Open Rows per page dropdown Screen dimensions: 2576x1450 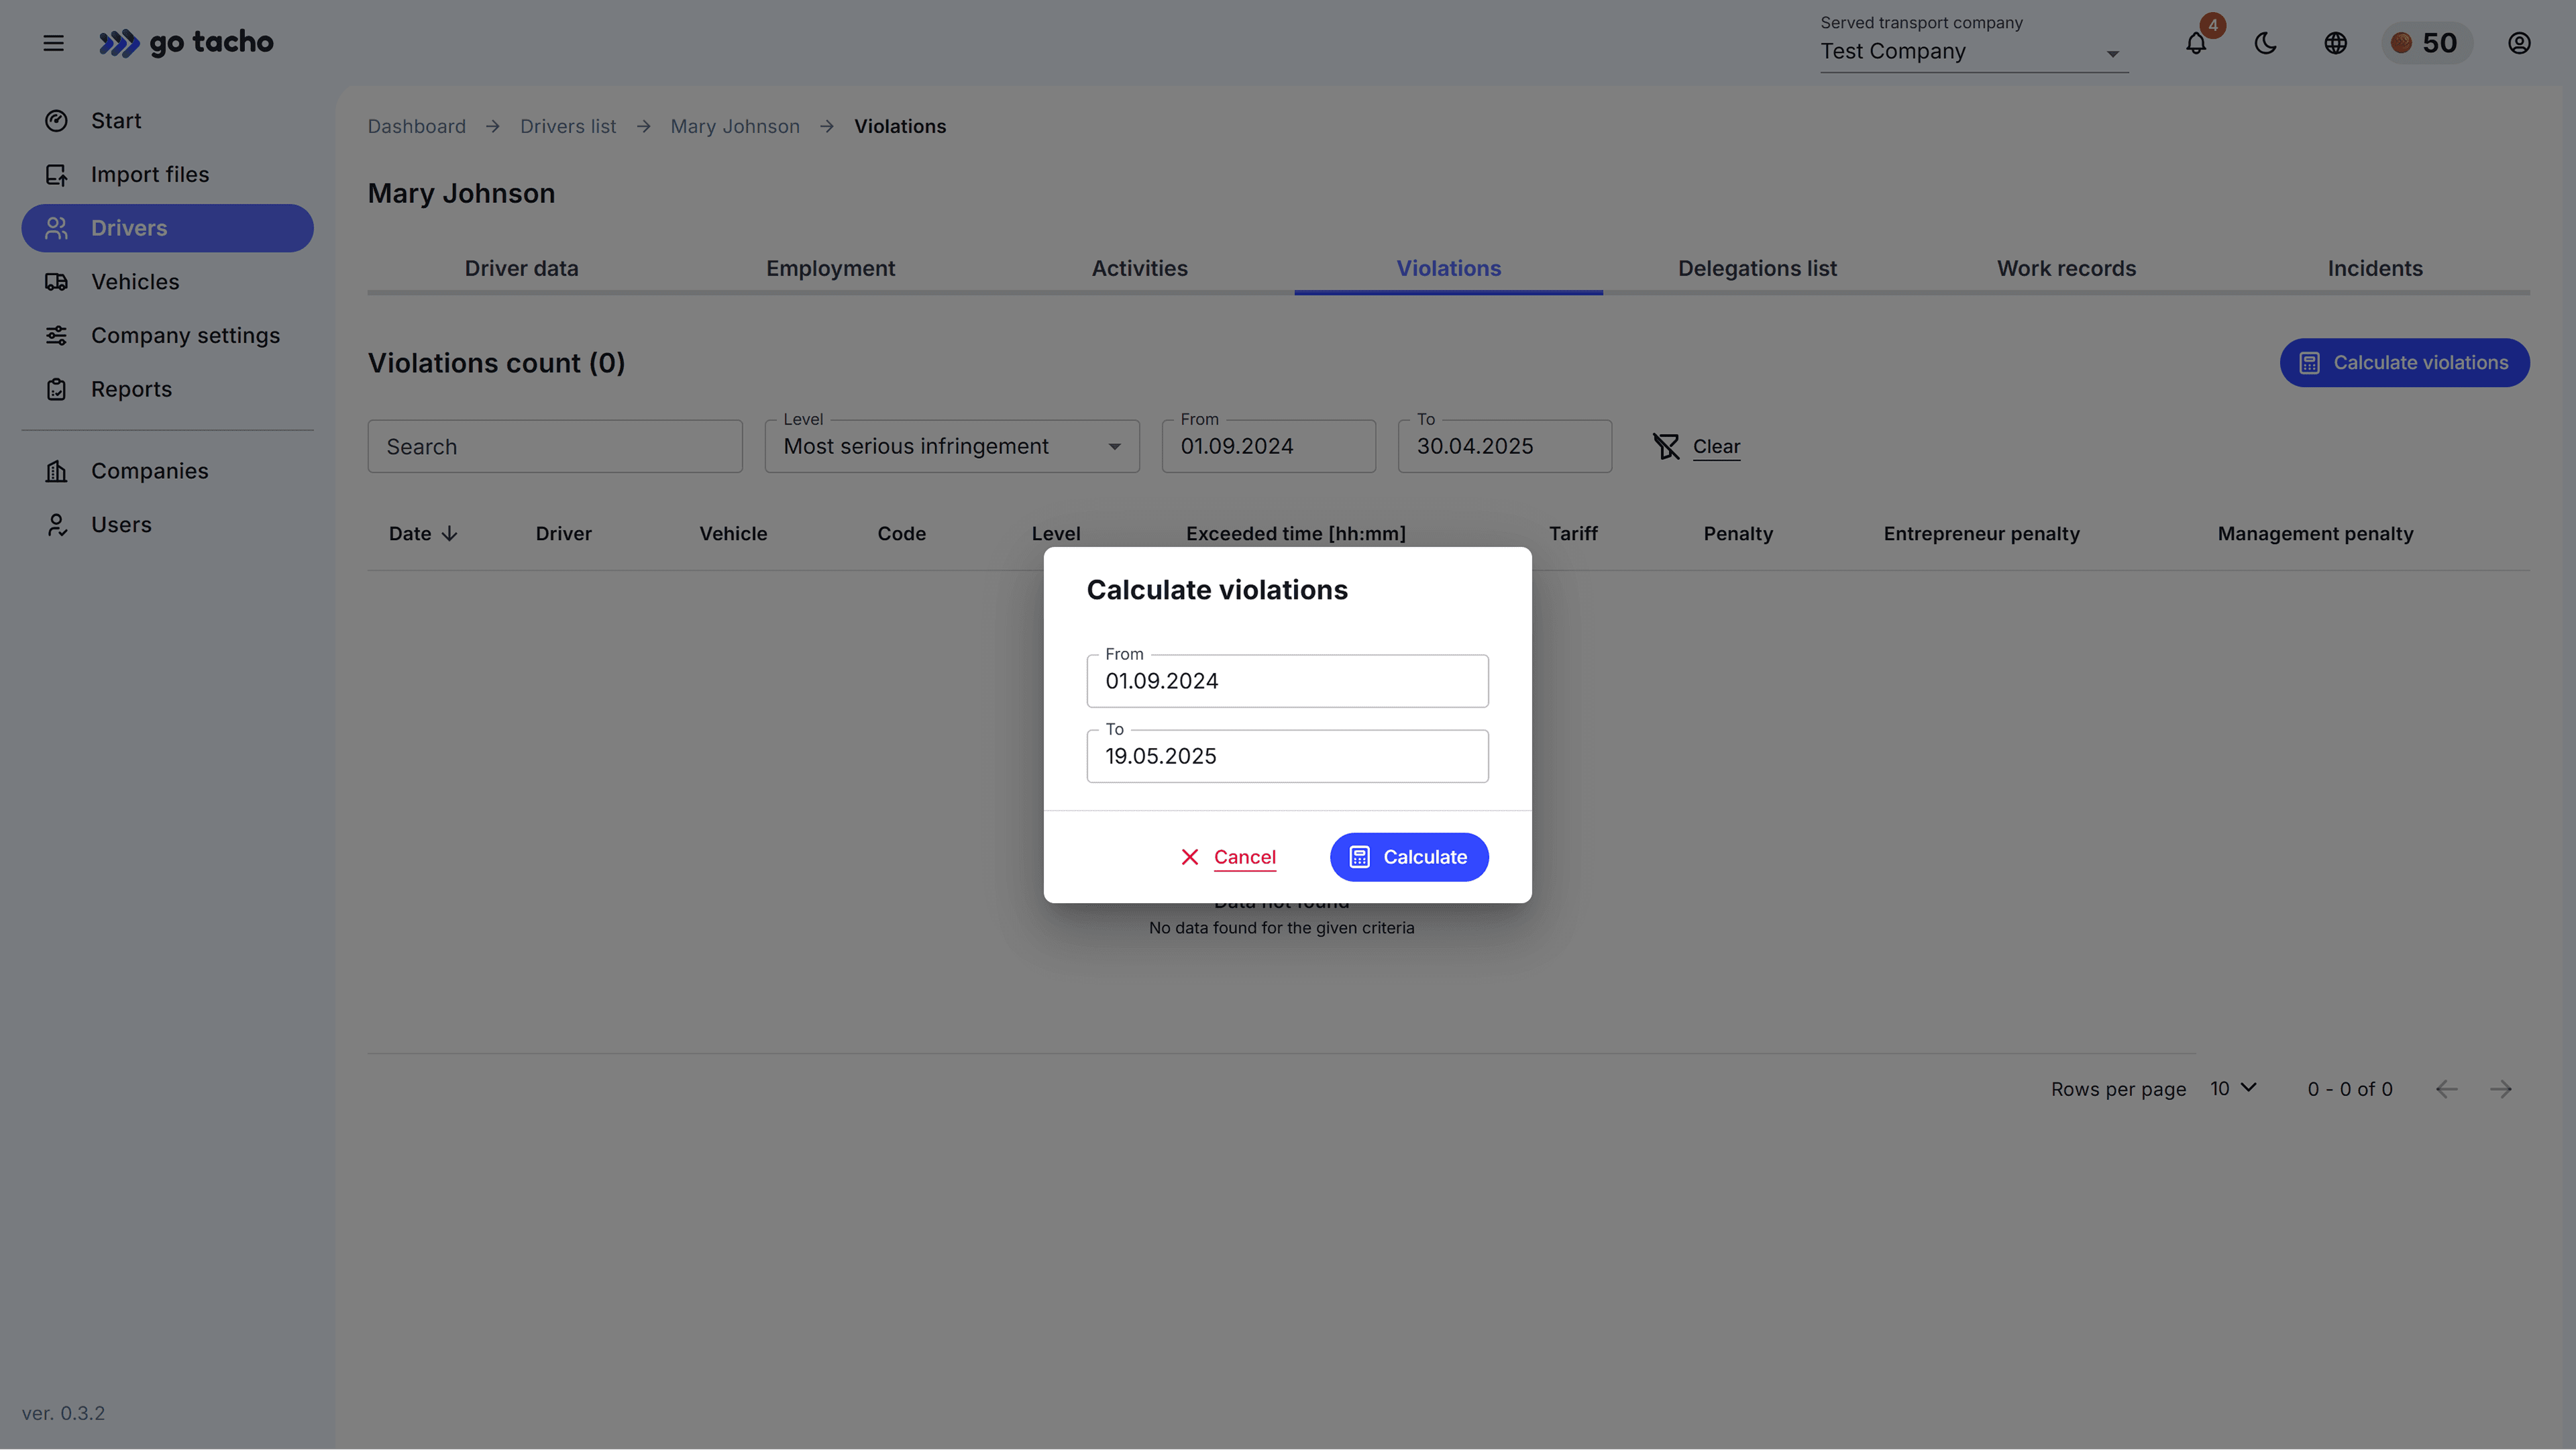[2233, 1088]
